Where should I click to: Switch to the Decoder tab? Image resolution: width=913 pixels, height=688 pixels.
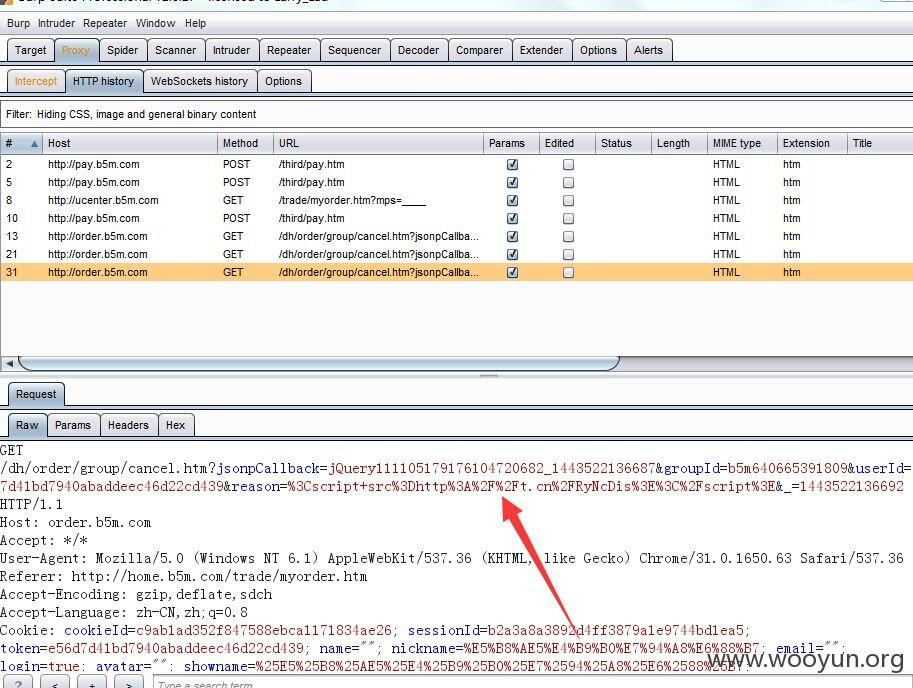pyautogui.click(x=418, y=50)
